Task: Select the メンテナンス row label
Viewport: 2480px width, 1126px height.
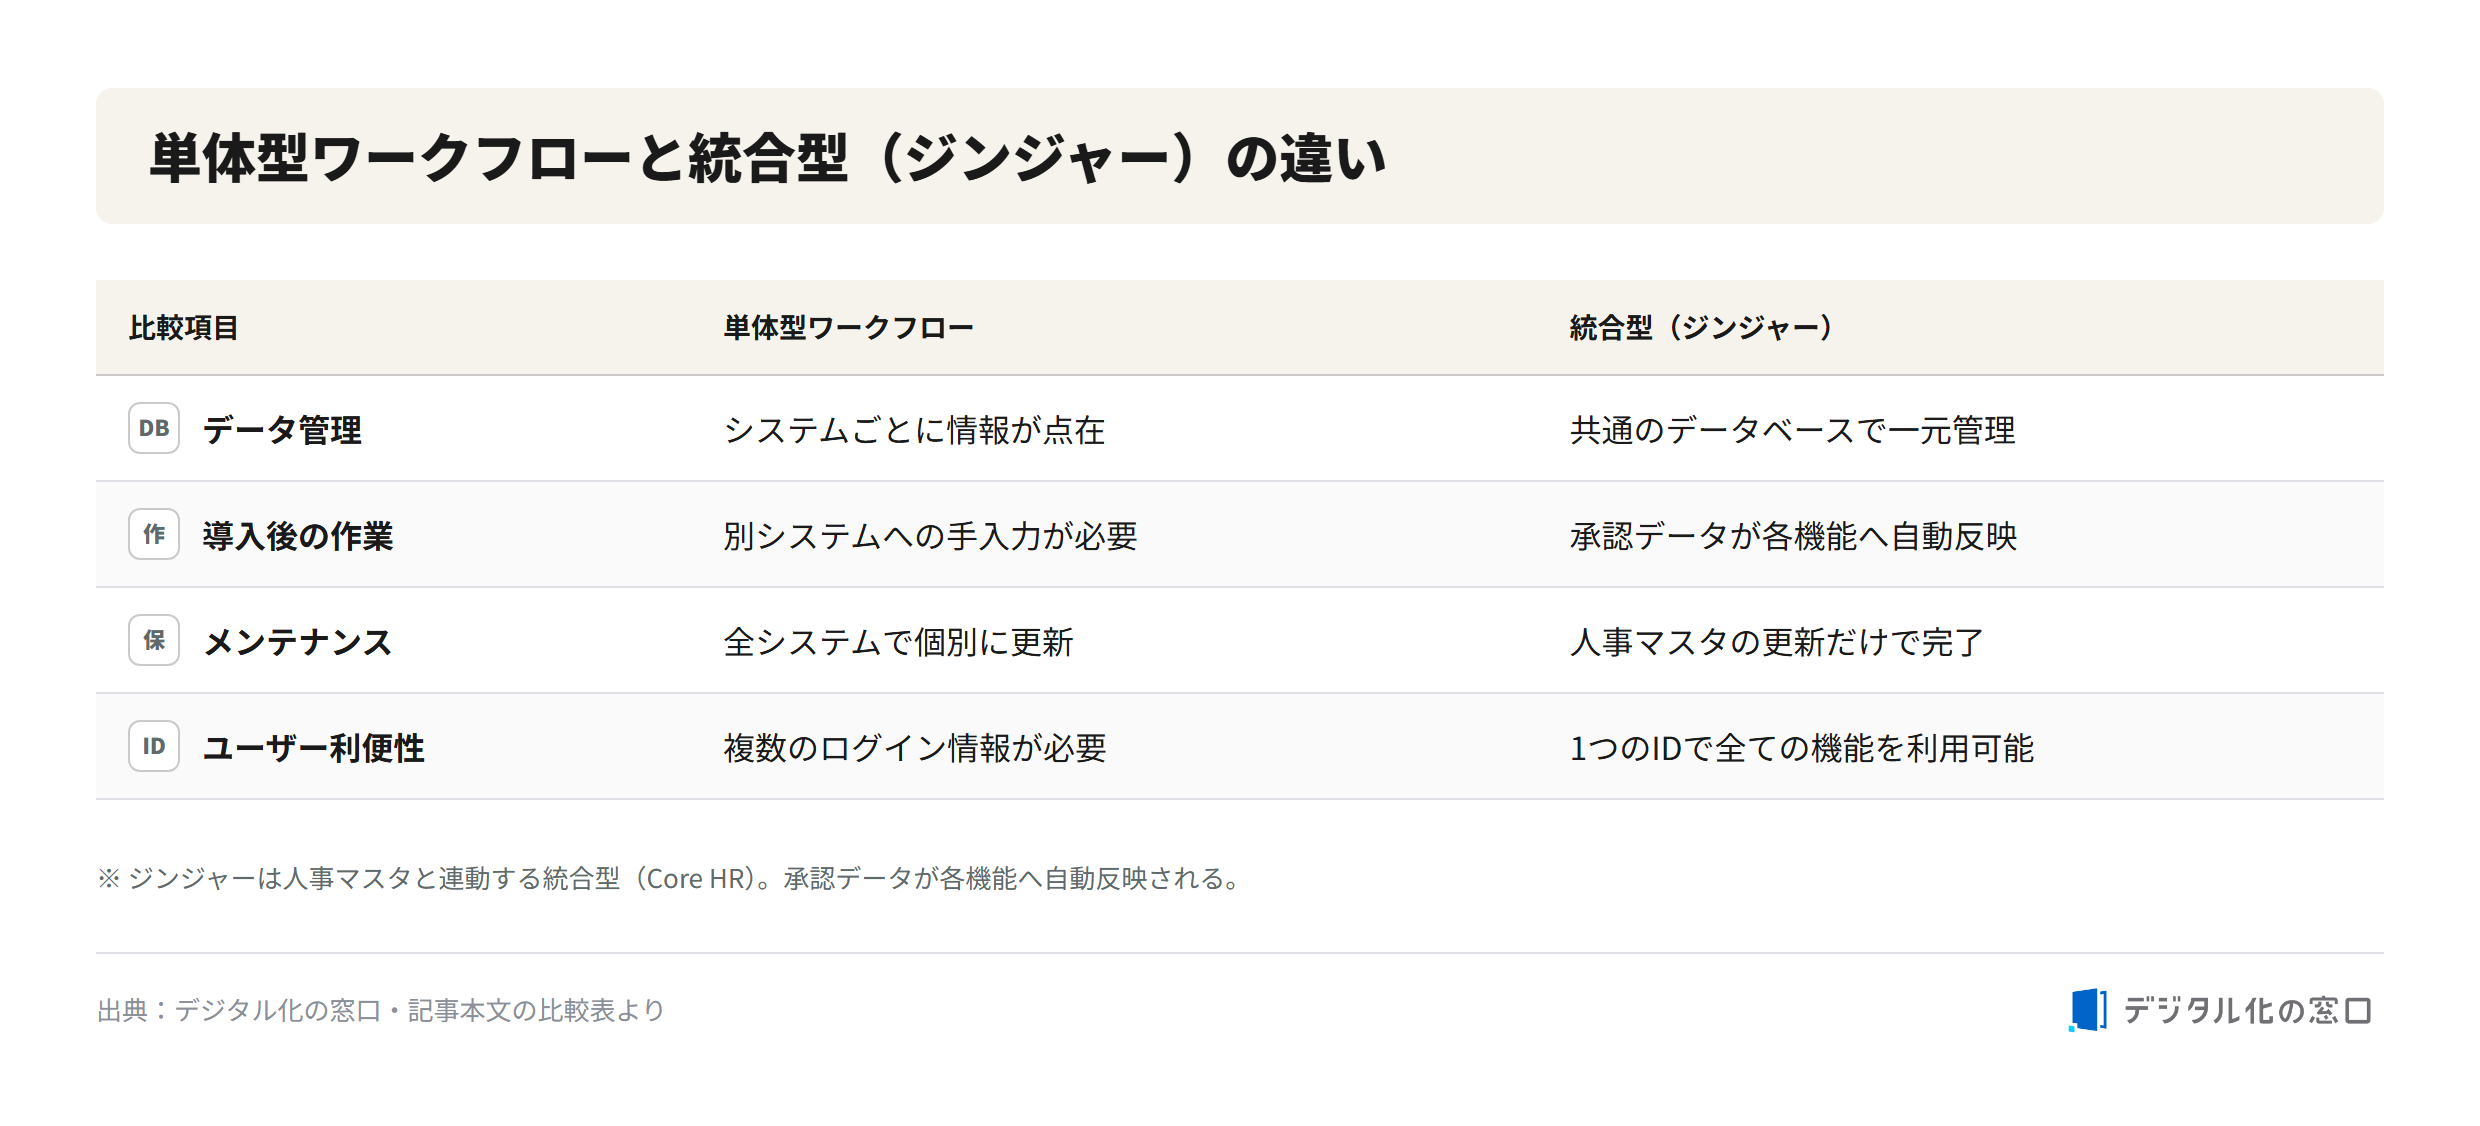Action: pos(298,642)
